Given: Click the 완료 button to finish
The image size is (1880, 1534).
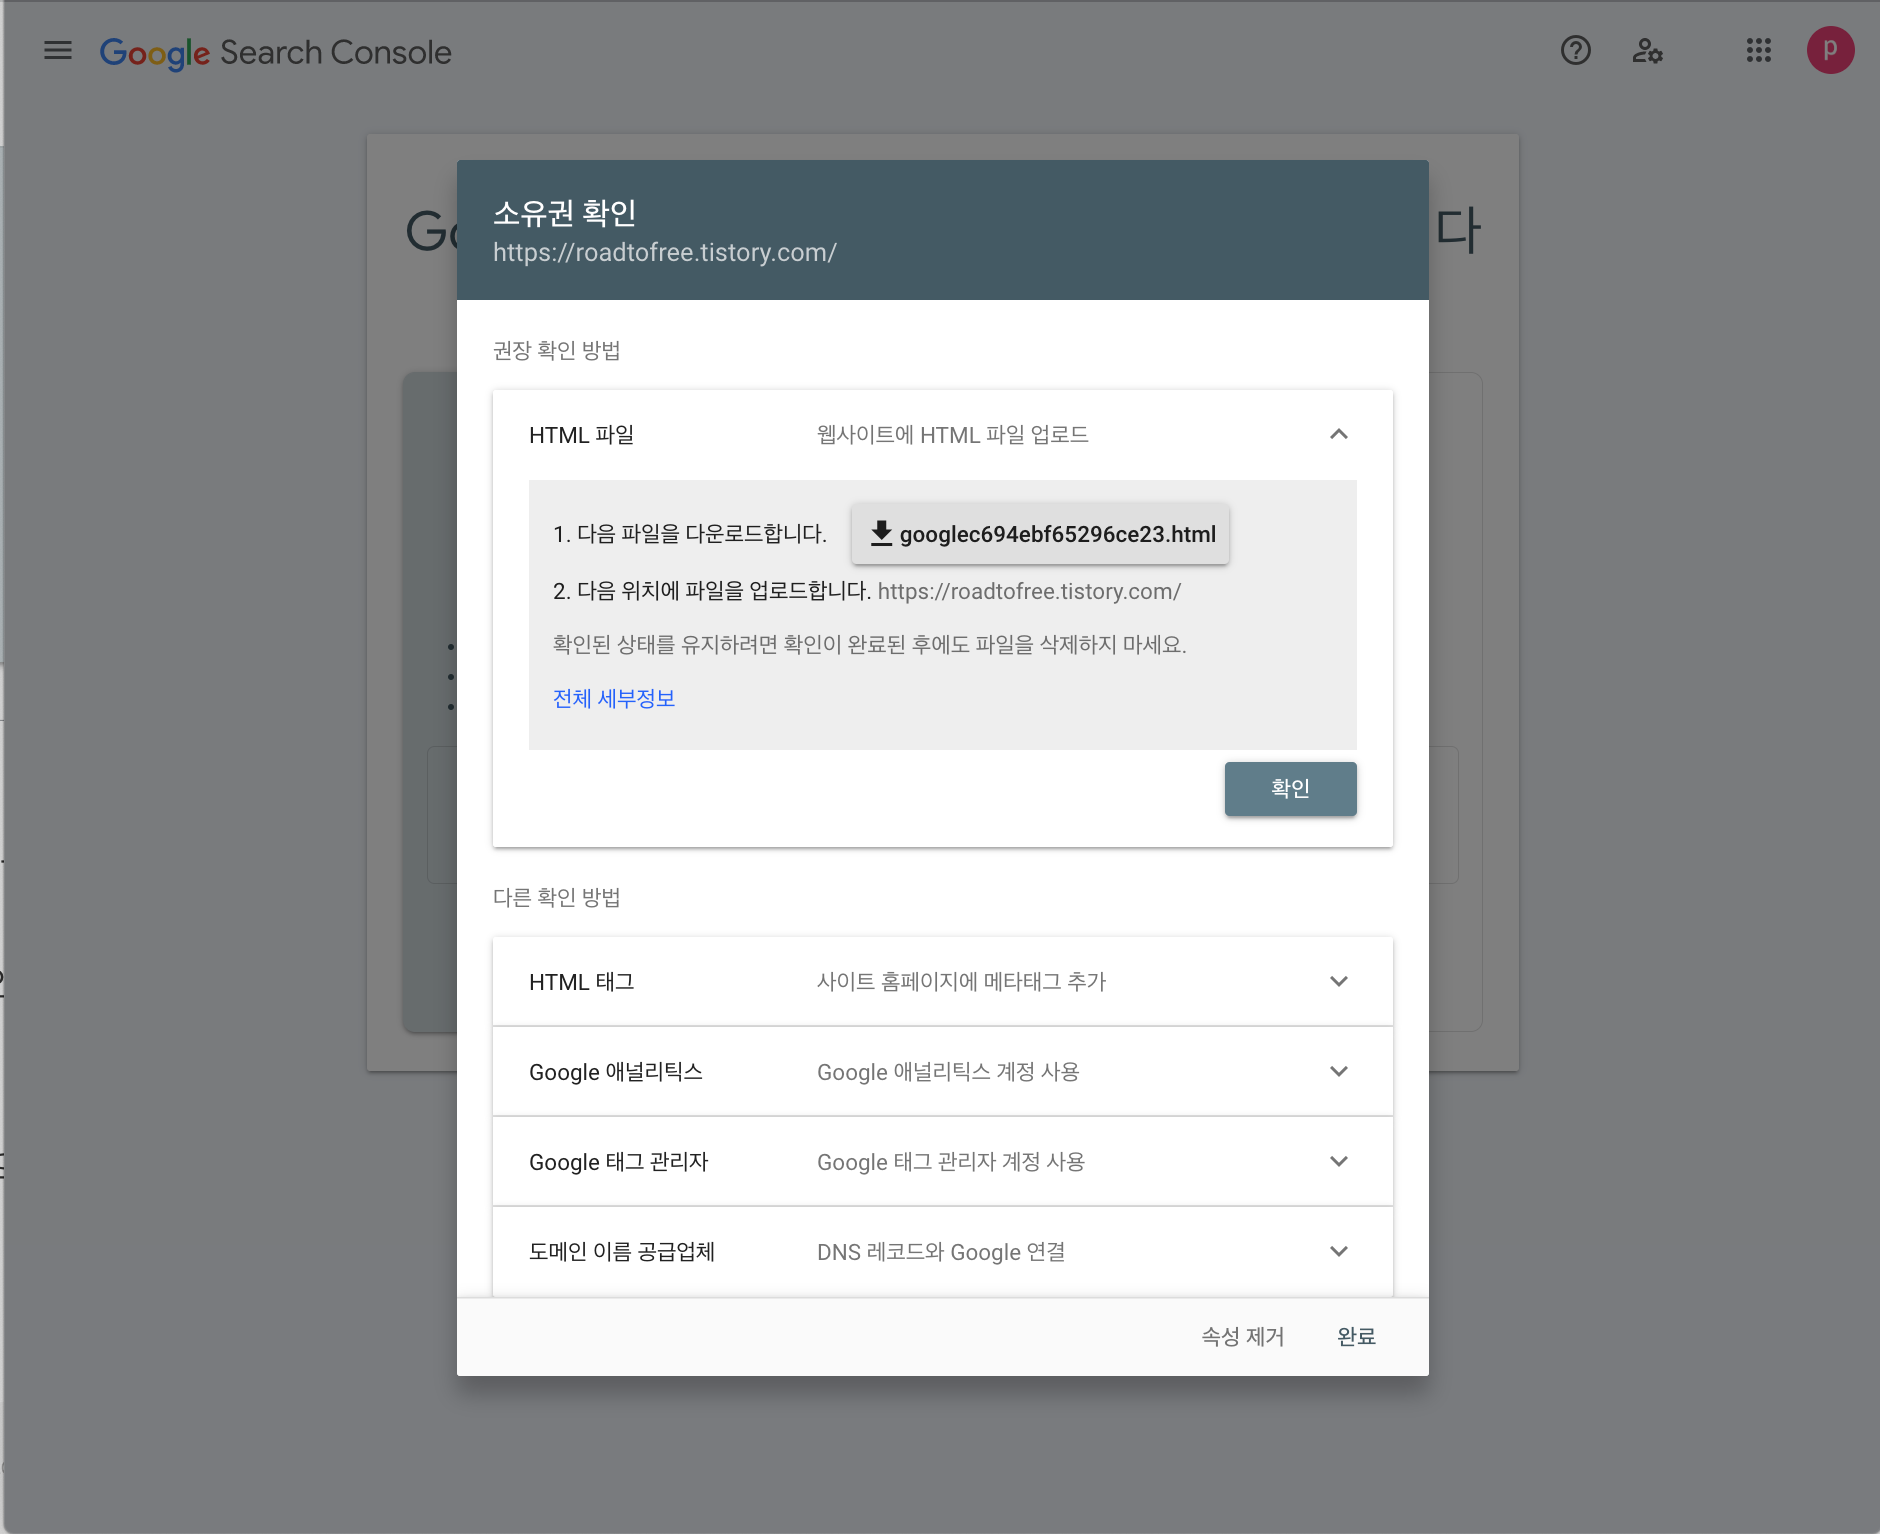Looking at the screenshot, I should 1356,1337.
